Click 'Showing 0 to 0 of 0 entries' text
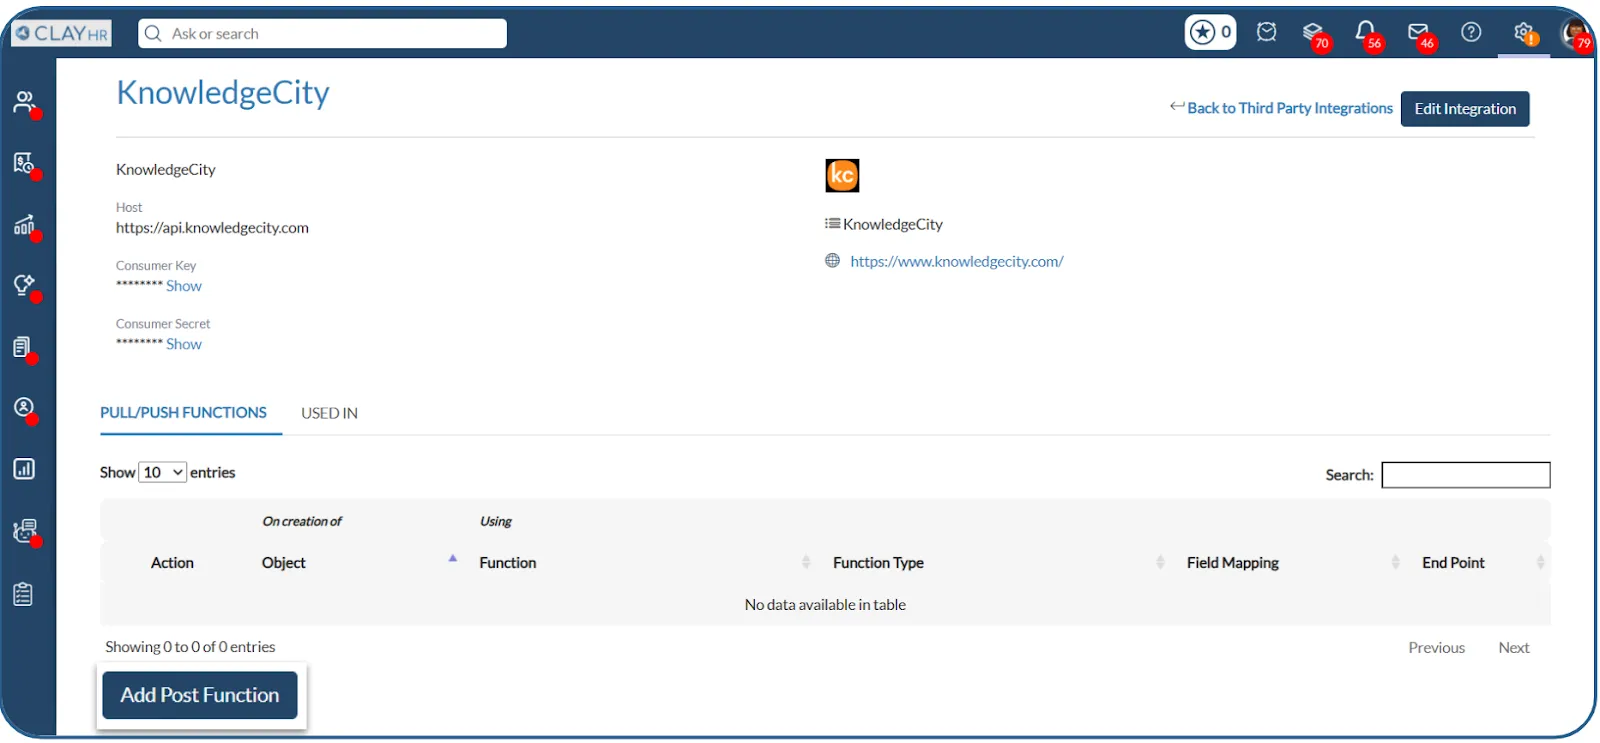 [190, 647]
